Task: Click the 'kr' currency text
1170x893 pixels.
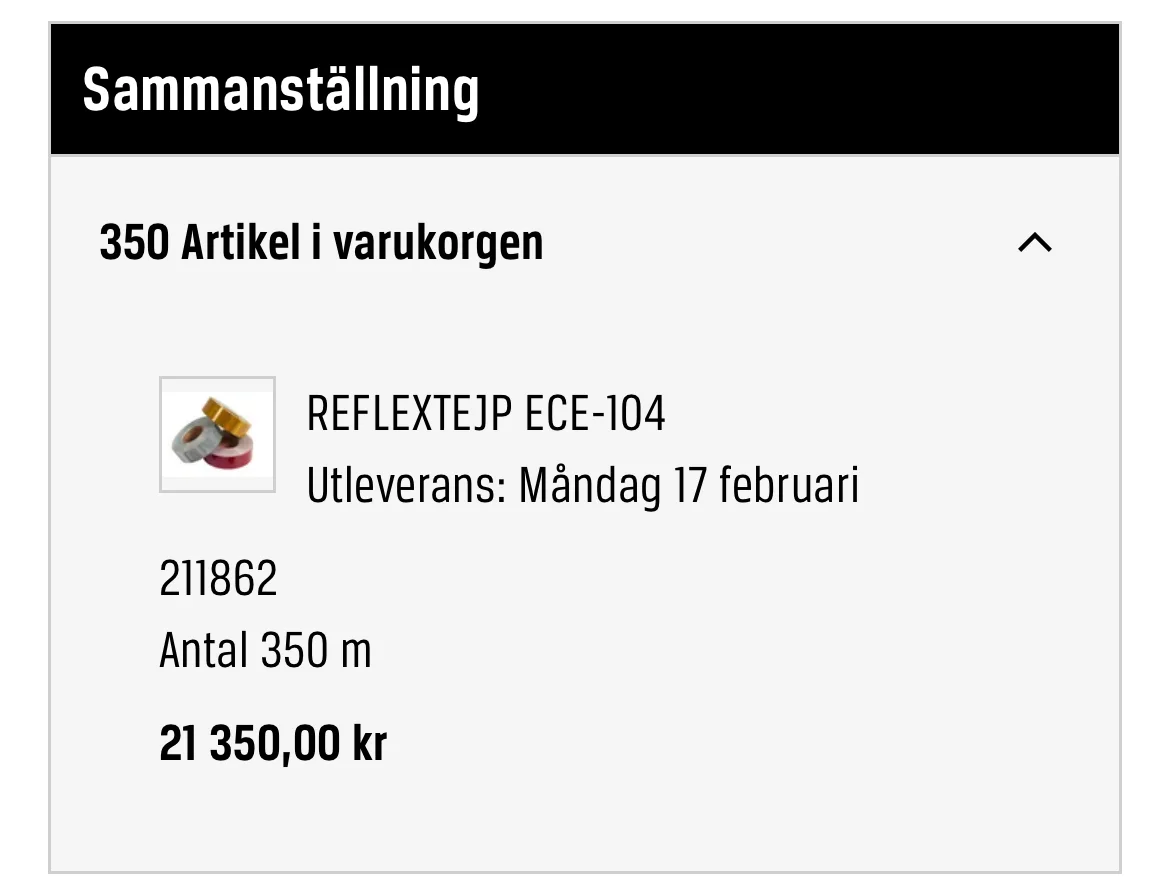Action: tap(369, 744)
